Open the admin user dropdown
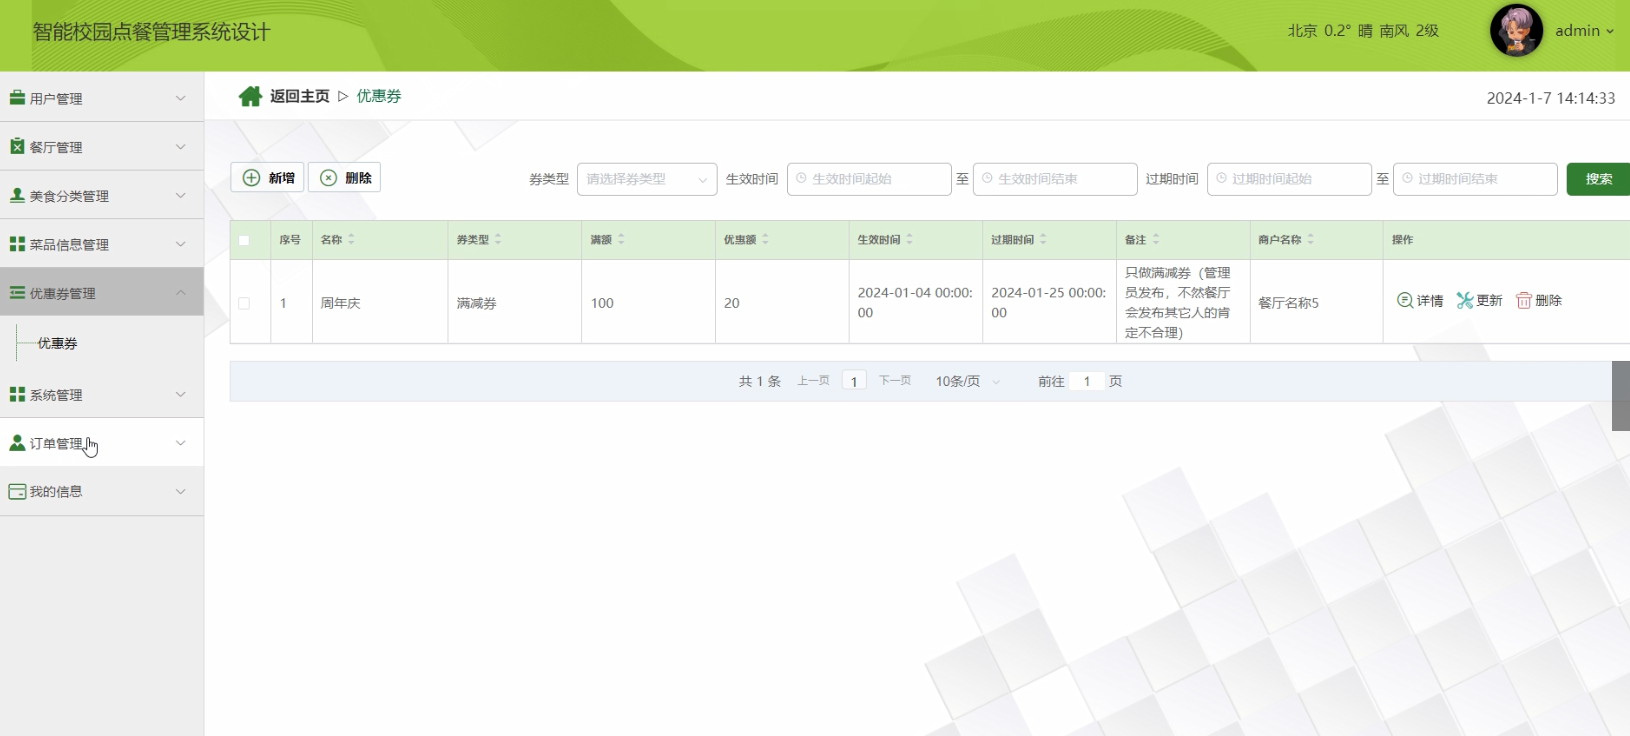This screenshot has height=736, width=1630. (1584, 31)
